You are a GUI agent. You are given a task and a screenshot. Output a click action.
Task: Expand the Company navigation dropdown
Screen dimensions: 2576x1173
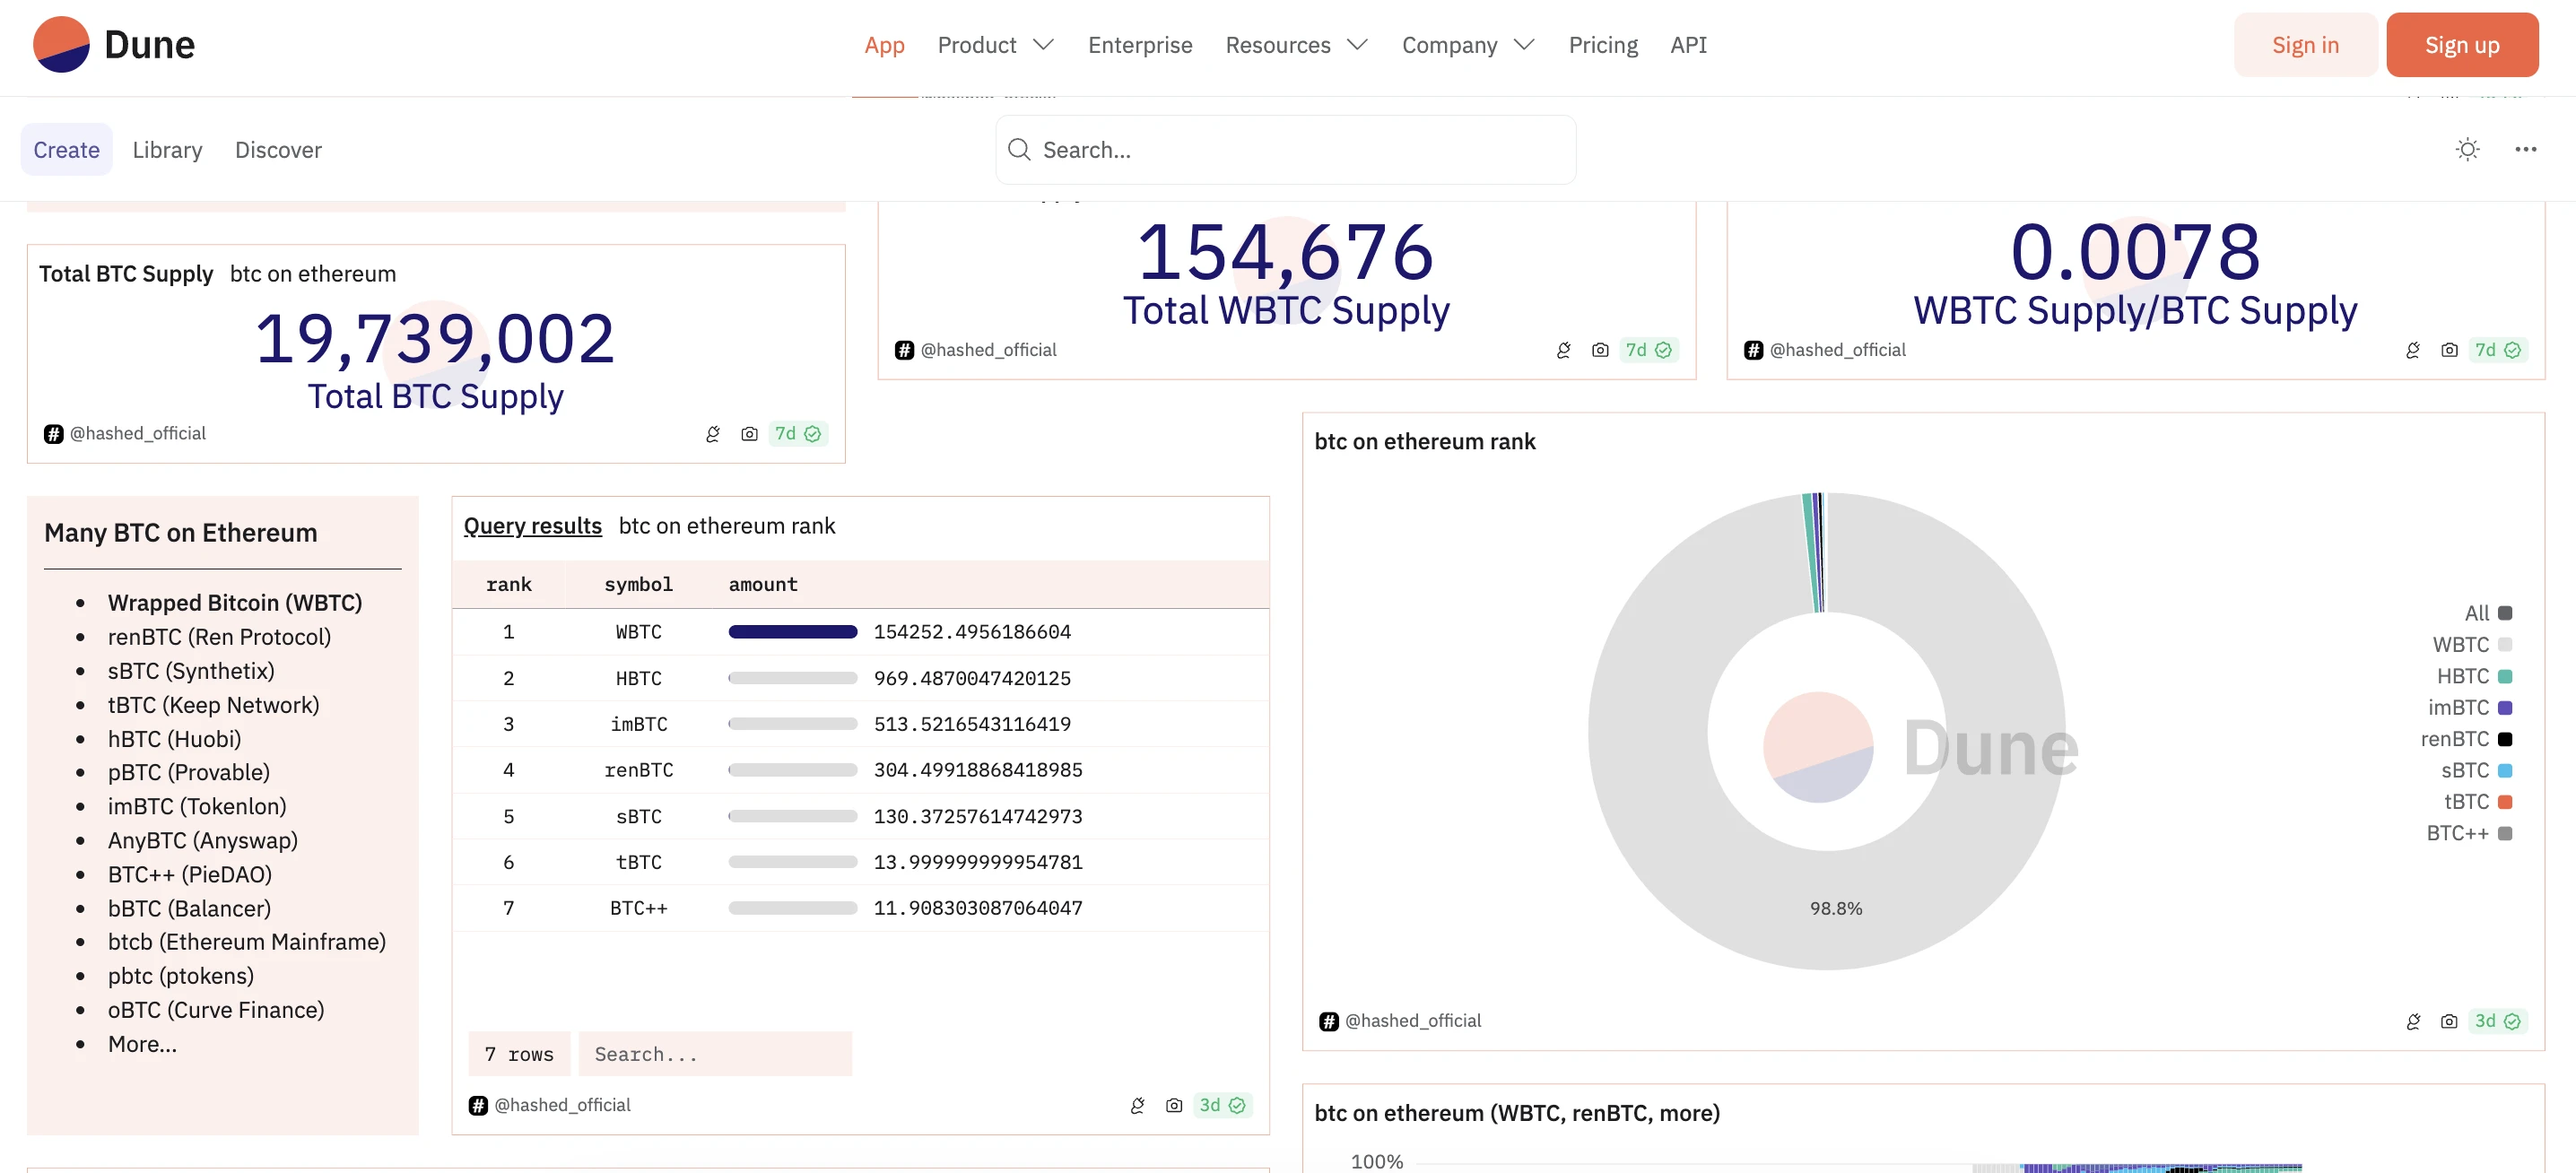coord(1467,44)
